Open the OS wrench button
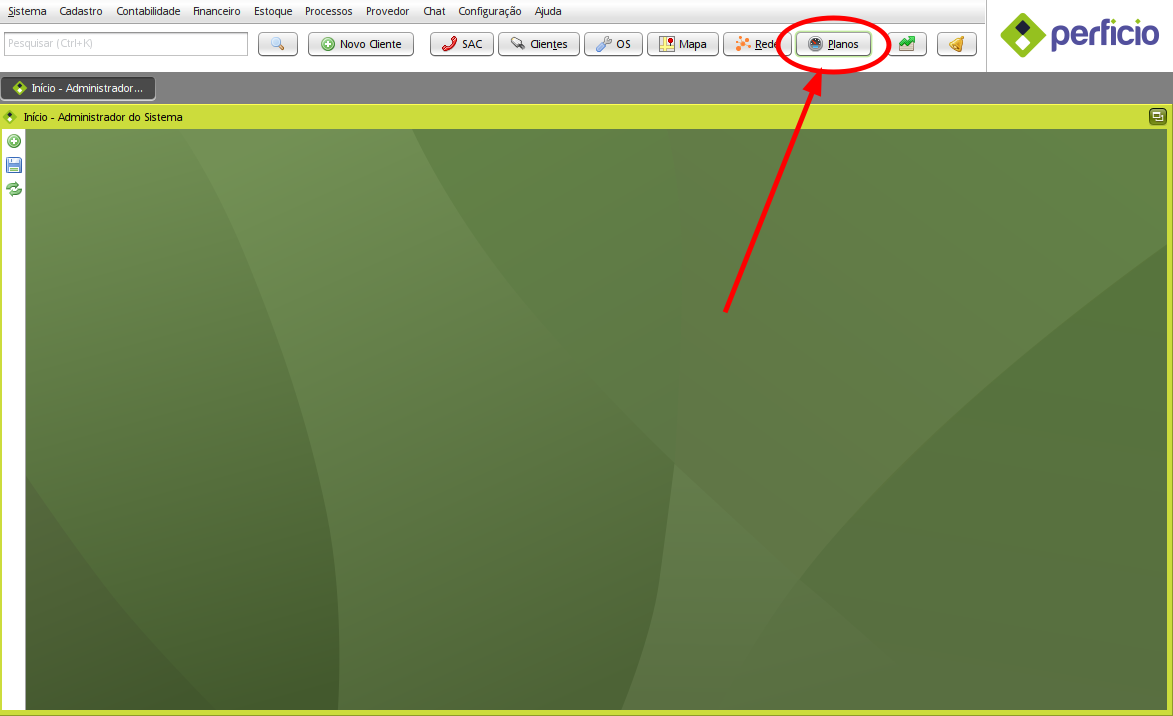 [613, 44]
